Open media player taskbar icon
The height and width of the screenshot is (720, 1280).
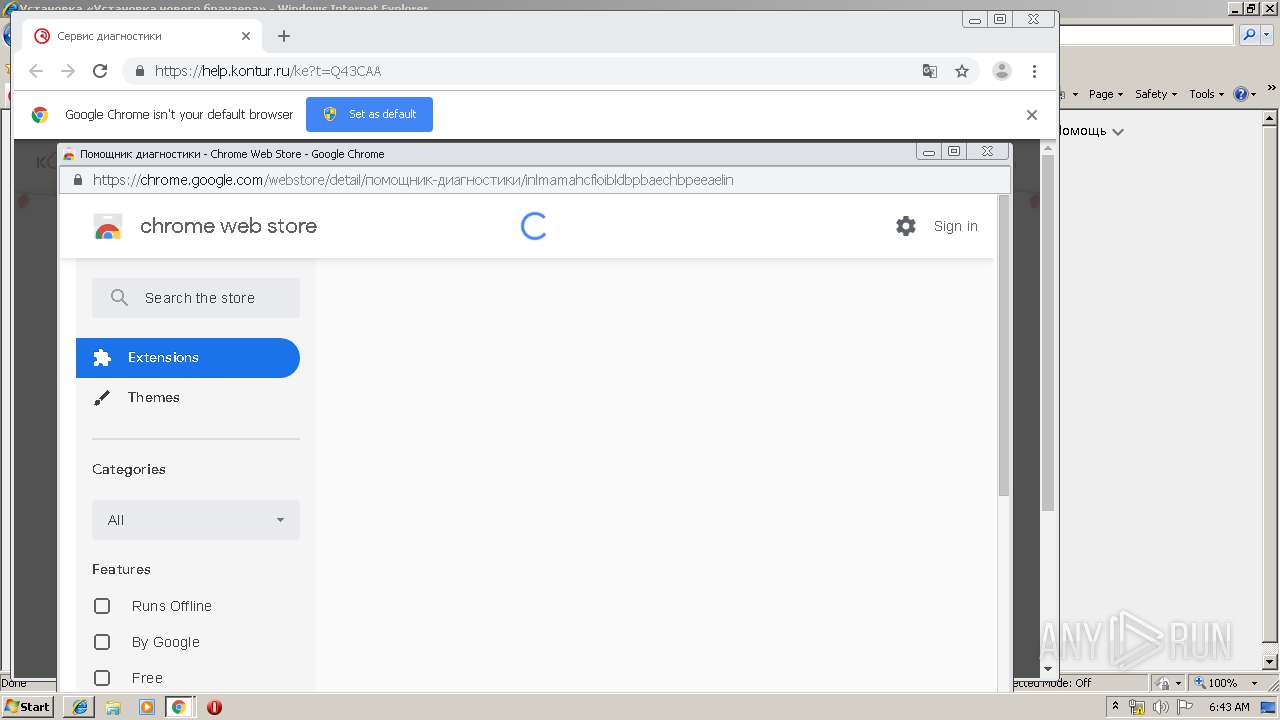(147, 707)
